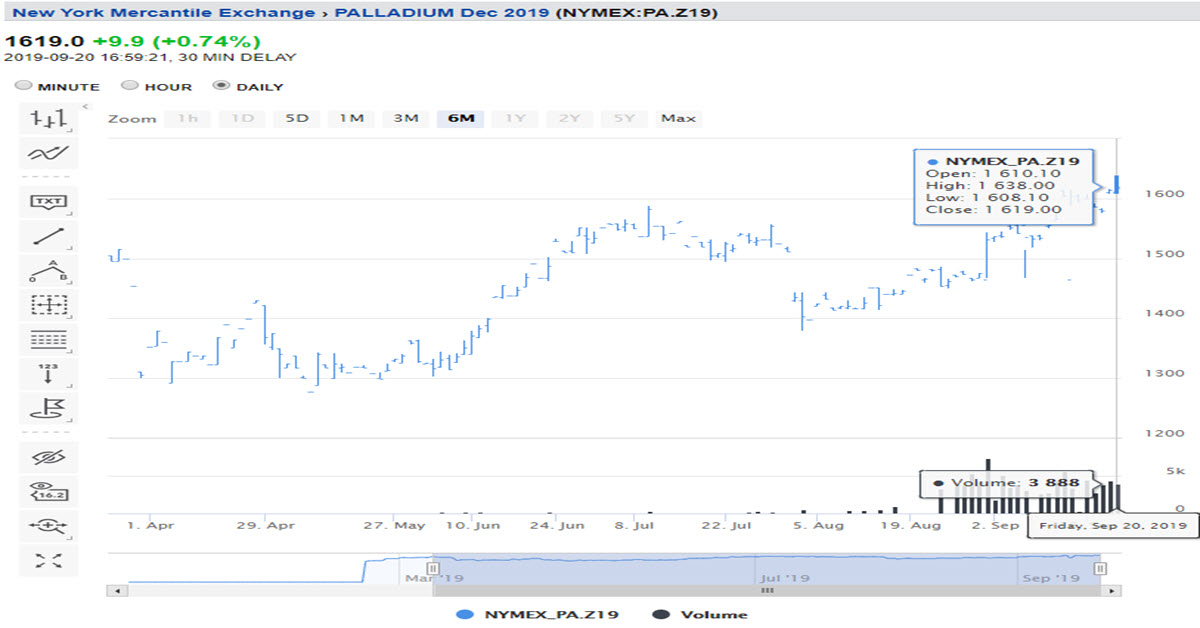Screen dimensions: 1200x628
Task: Set zoom range to 3M
Action: (405, 118)
